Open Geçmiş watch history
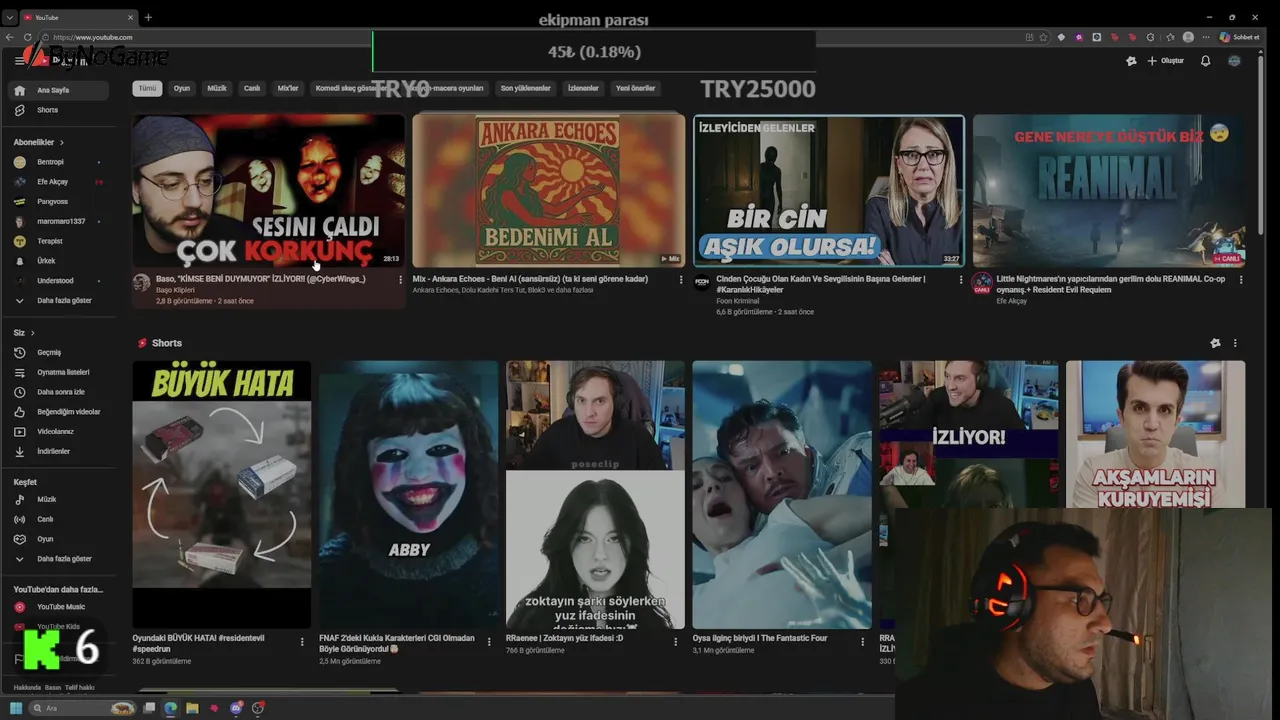The width and height of the screenshot is (1280, 720). pyautogui.click(x=58, y=352)
